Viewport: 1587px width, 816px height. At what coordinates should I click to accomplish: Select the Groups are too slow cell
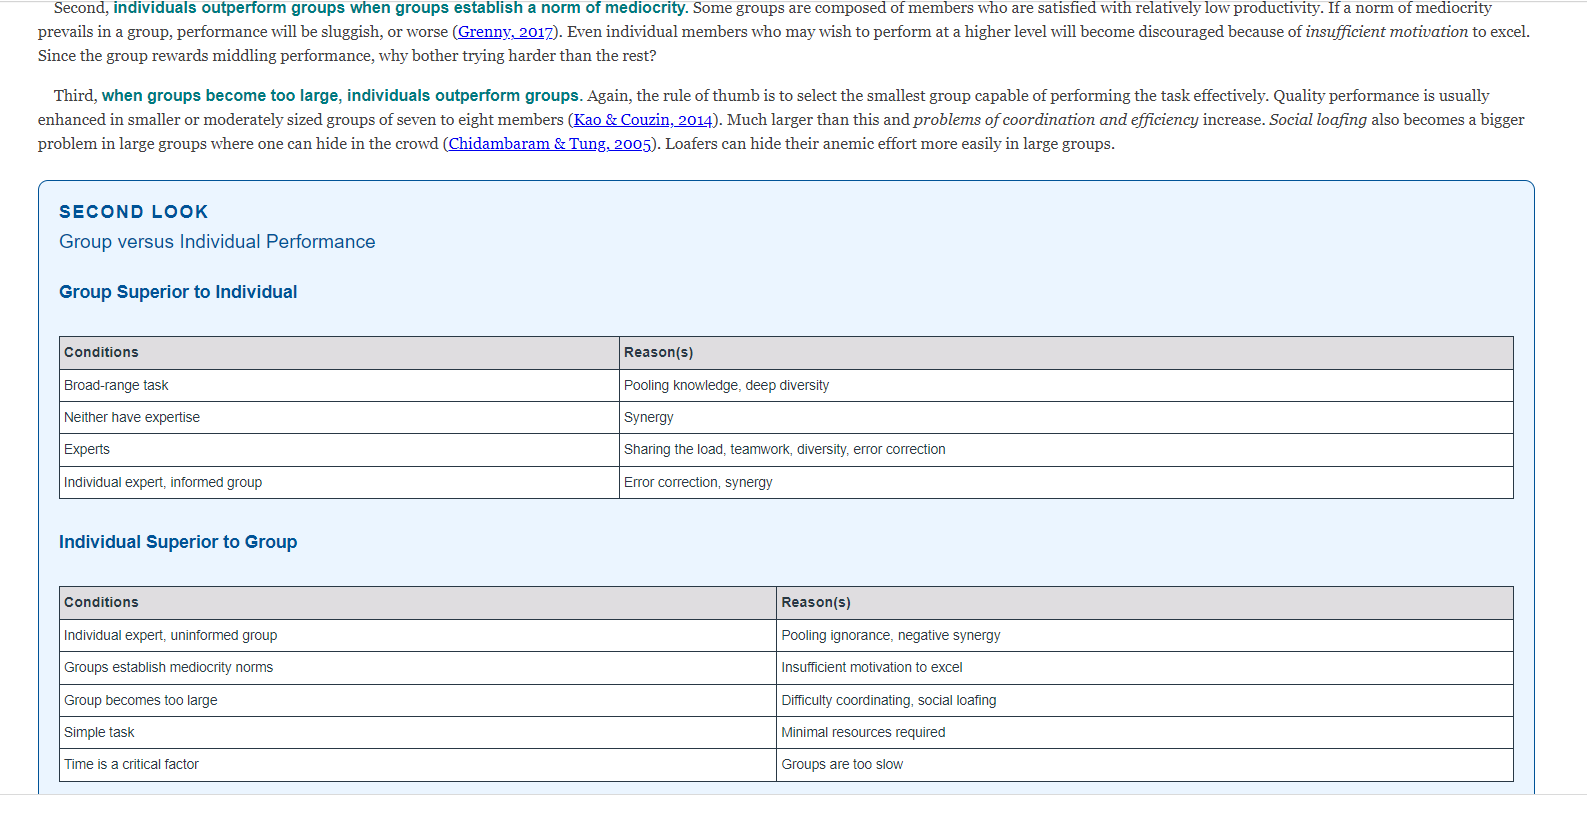click(1145, 765)
